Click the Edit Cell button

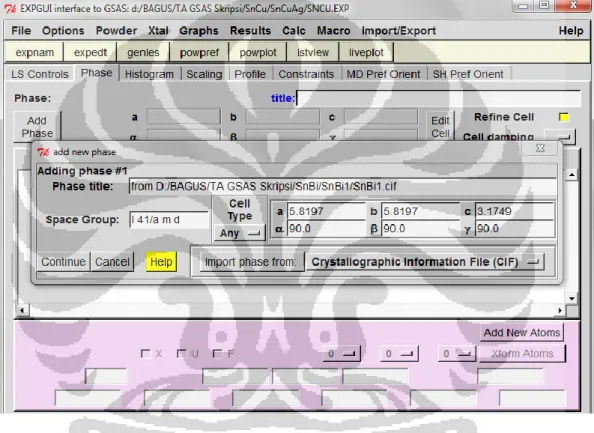click(x=440, y=127)
